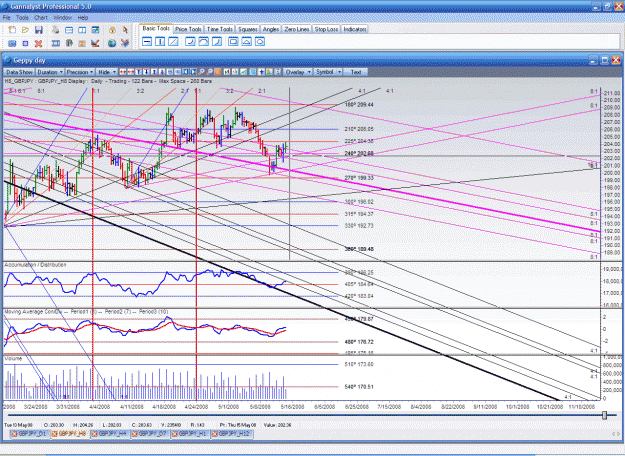The image size is (625, 456).
Task: Select the horizontal line tool
Action: (147, 41)
